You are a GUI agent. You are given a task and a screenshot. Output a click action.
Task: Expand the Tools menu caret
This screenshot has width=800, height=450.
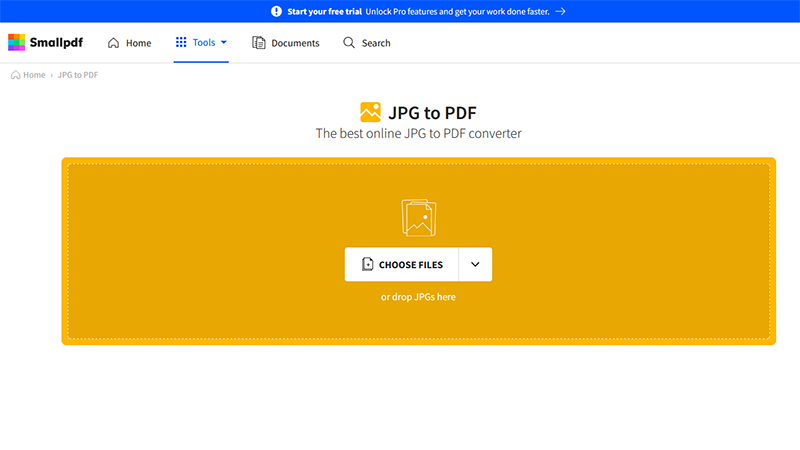point(224,43)
